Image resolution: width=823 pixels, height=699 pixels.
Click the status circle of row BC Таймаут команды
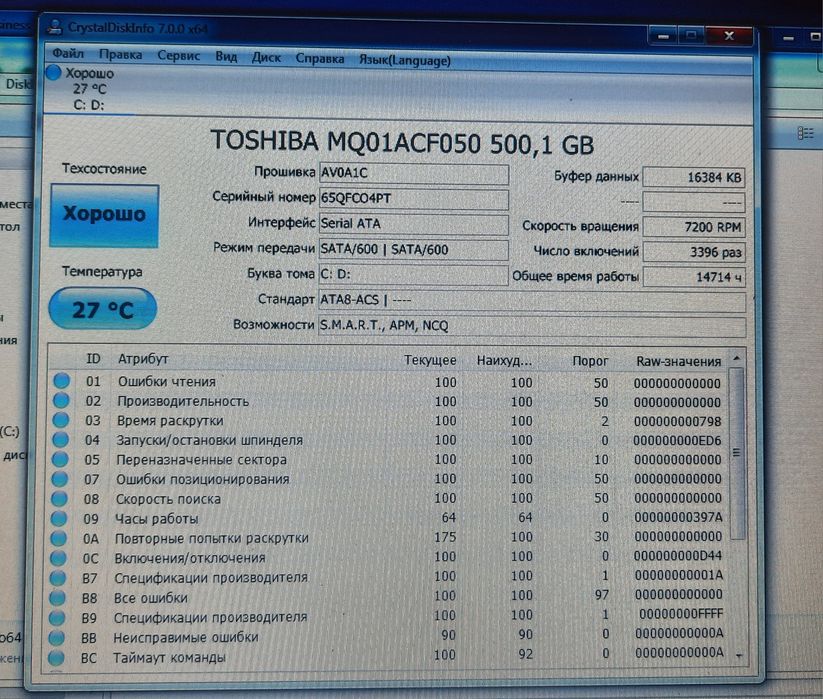(56, 658)
